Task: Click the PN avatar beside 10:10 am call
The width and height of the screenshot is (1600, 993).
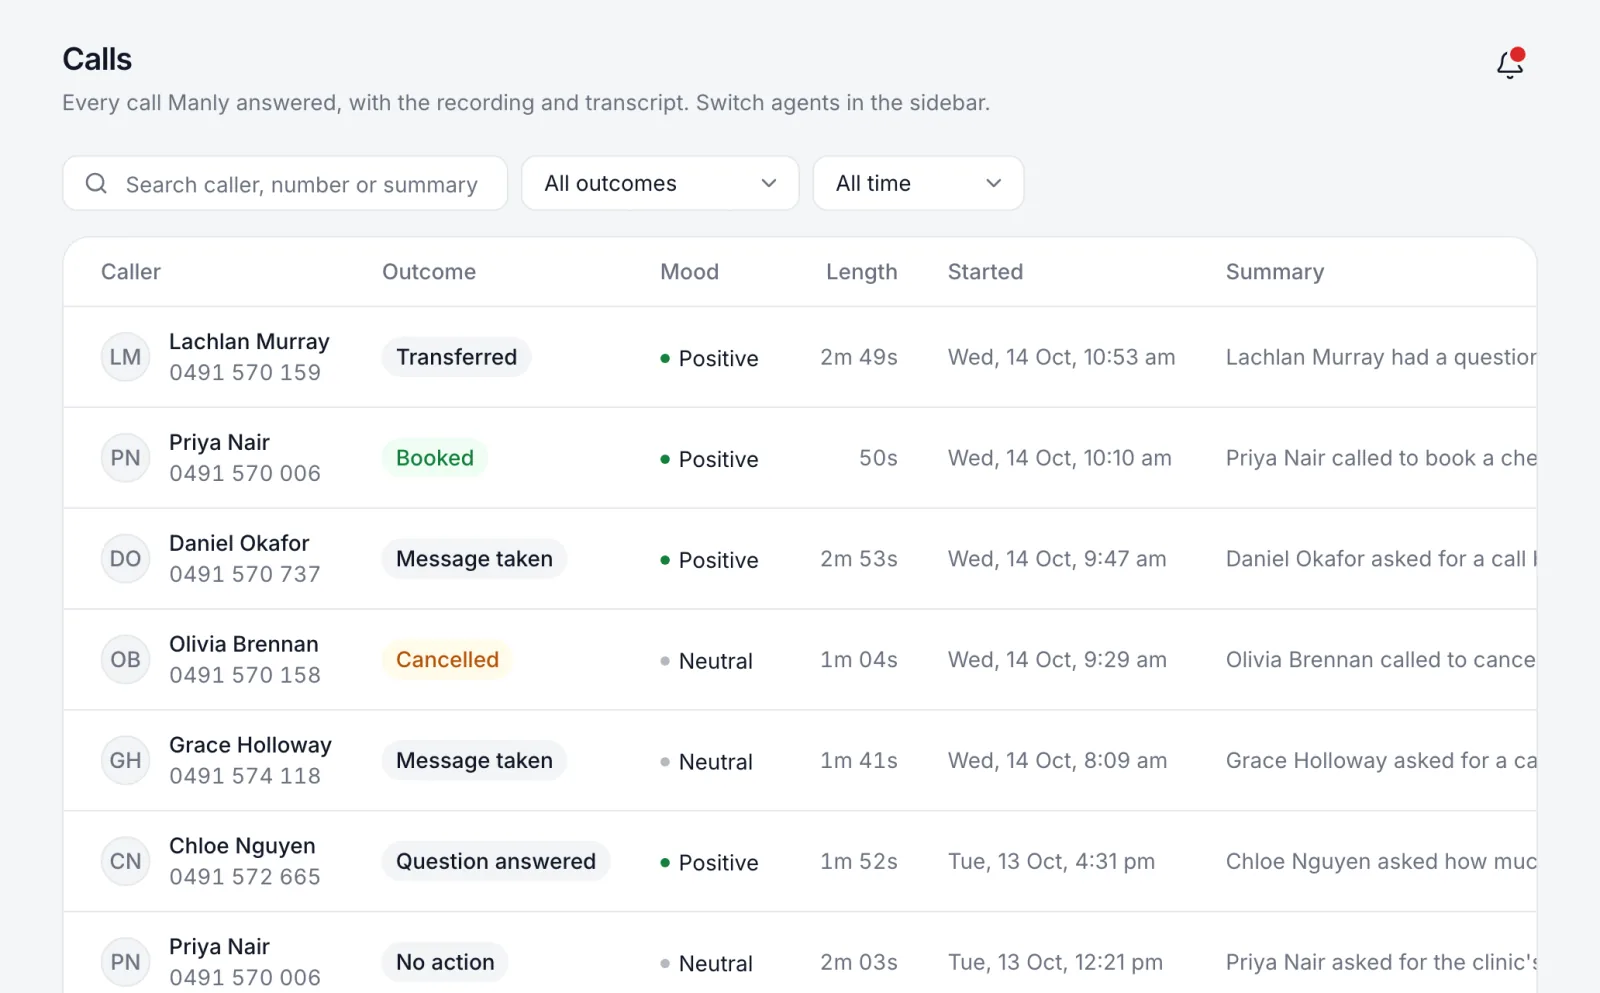Action: pyautogui.click(x=125, y=458)
